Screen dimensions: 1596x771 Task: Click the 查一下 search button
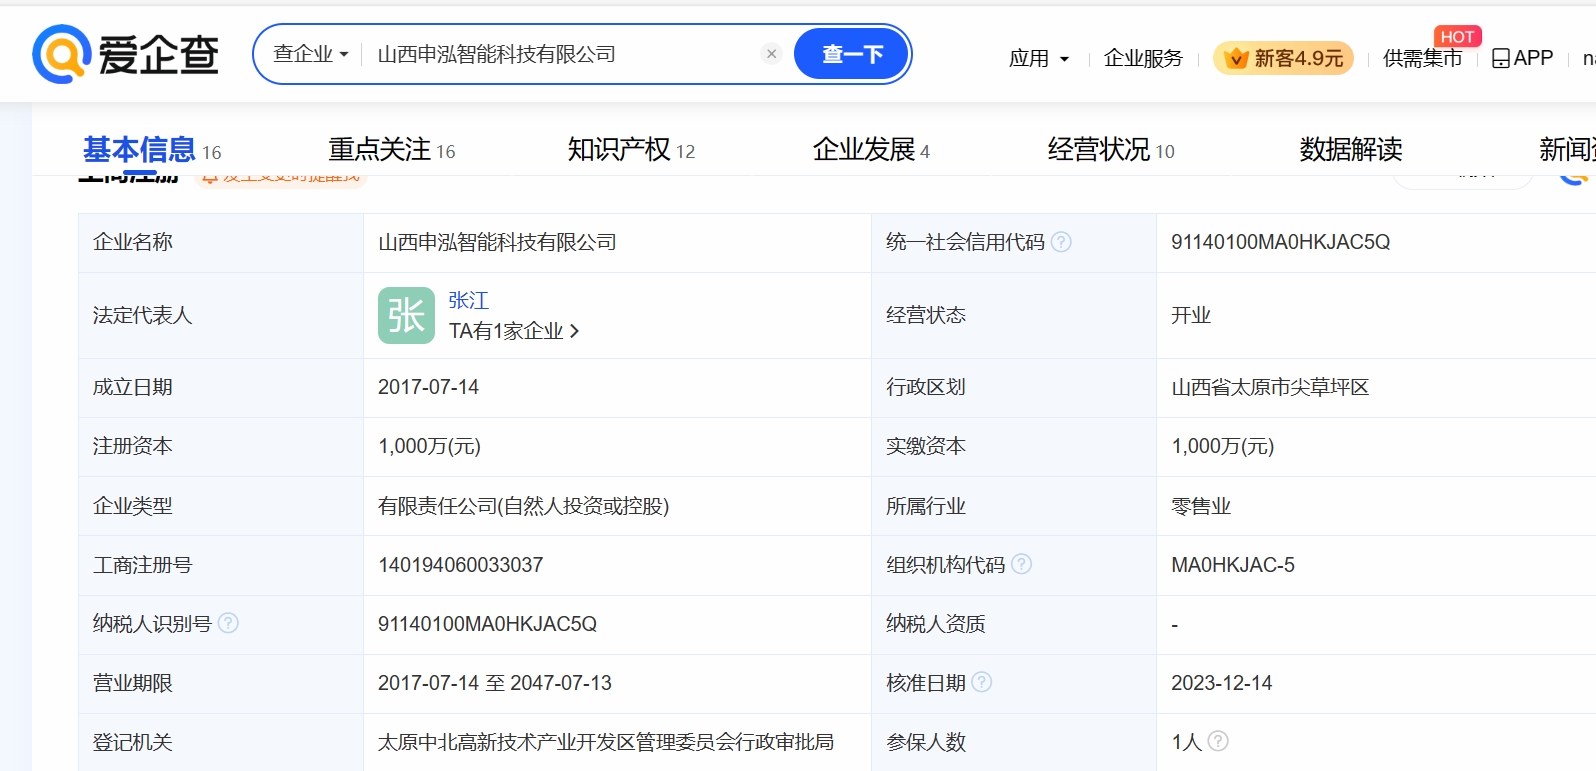click(x=851, y=54)
